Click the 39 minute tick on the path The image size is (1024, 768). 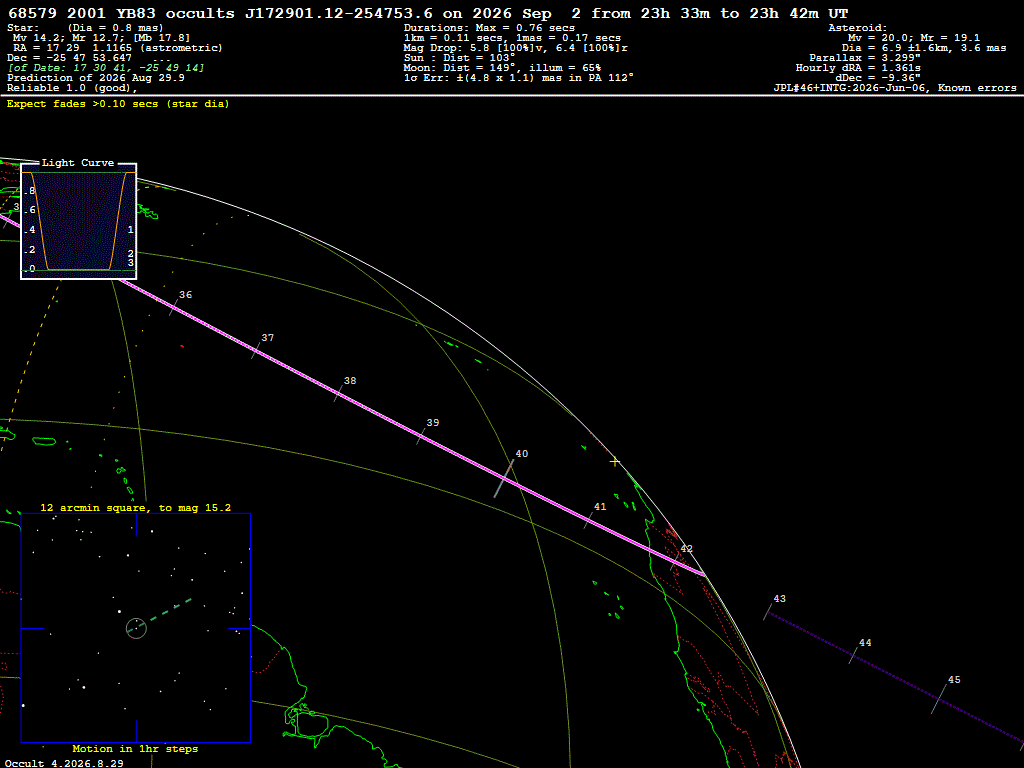(x=422, y=434)
